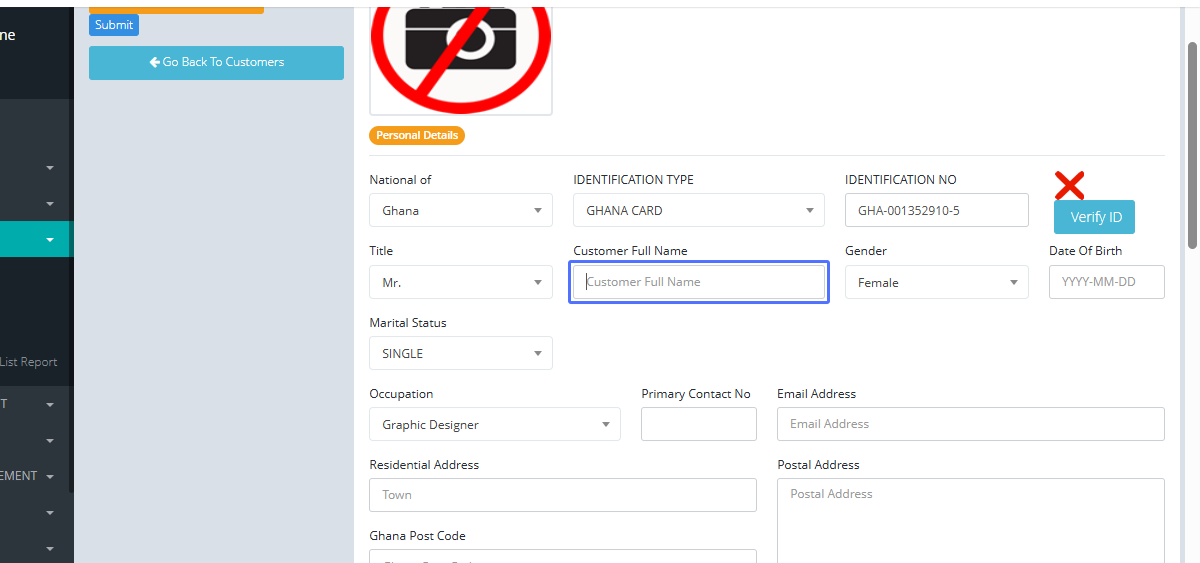
Task: Open the Occupation dropdown showing Graphic Designer
Action: pyautogui.click(x=494, y=425)
